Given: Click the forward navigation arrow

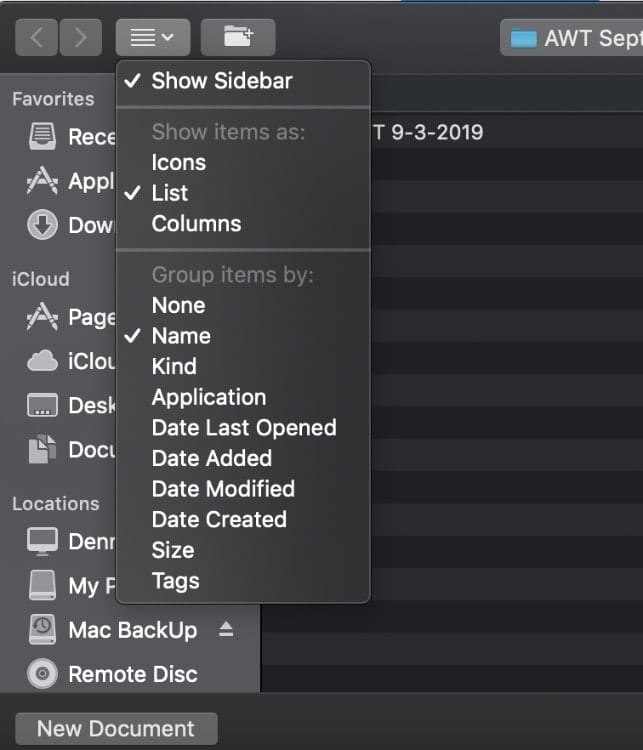Looking at the screenshot, I should pyautogui.click(x=80, y=38).
